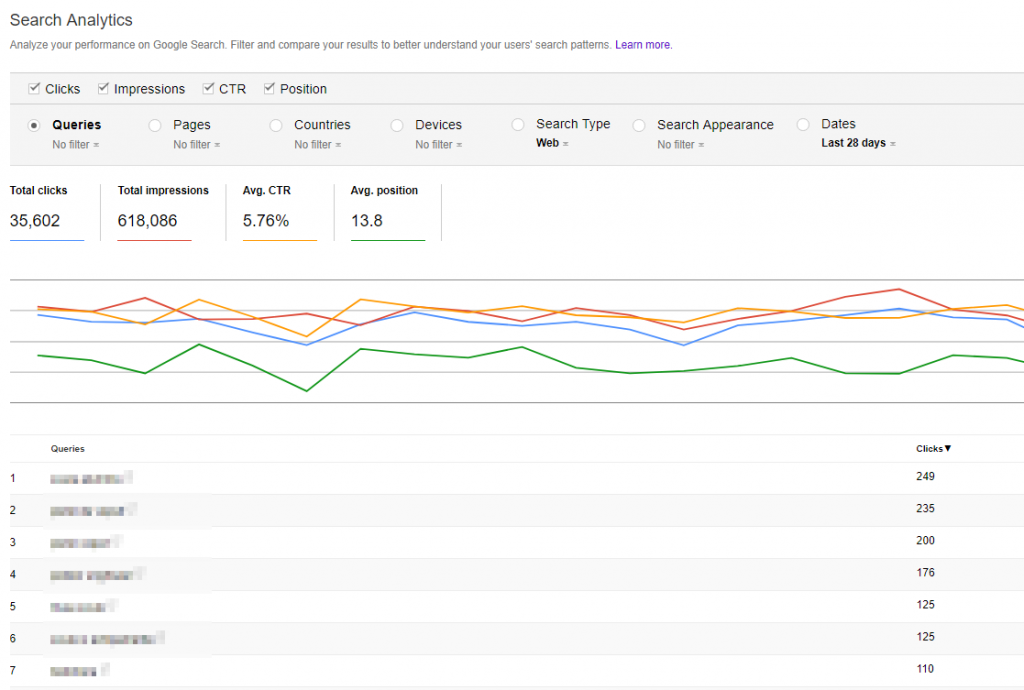1024x690 pixels.
Task: Click the 176 clicks cell
Action: point(925,572)
